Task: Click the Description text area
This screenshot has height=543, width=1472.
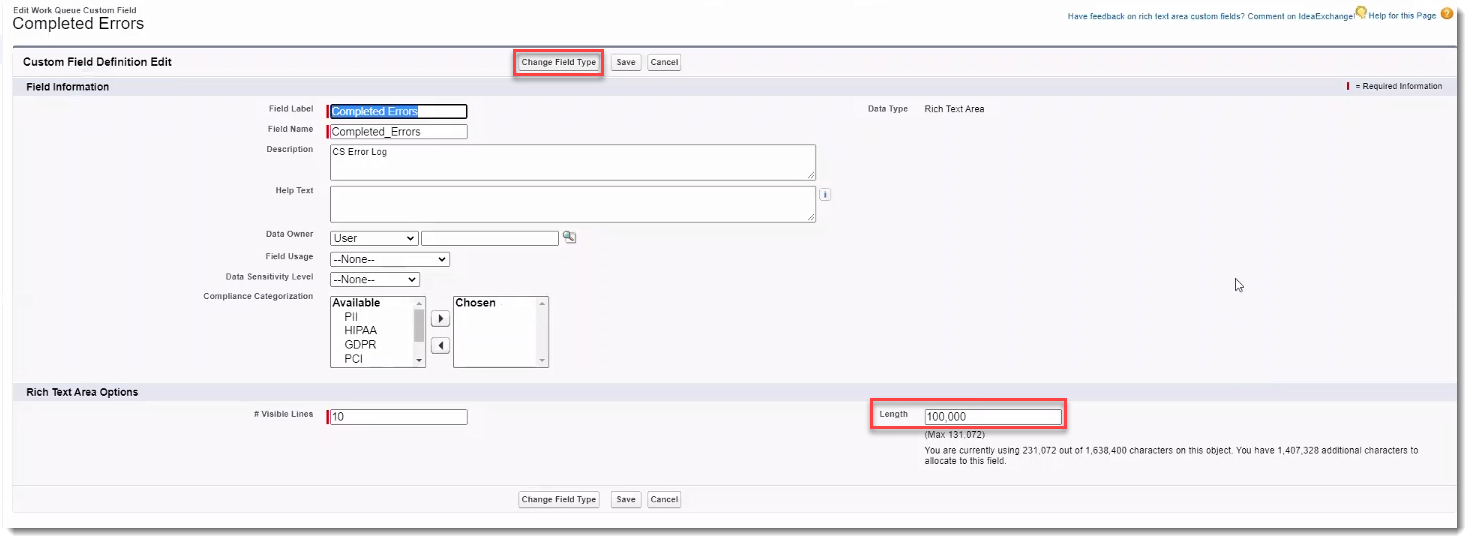Action: tap(572, 162)
